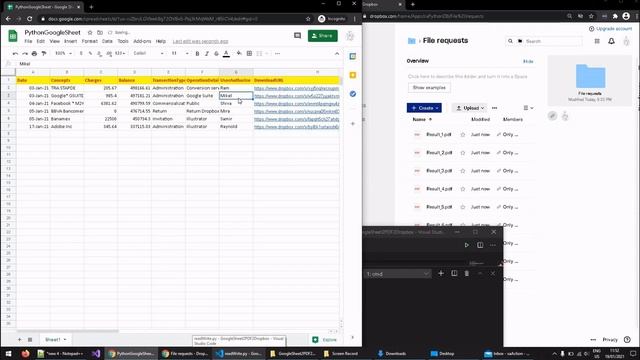Open the all sheets list icon

[30, 340]
